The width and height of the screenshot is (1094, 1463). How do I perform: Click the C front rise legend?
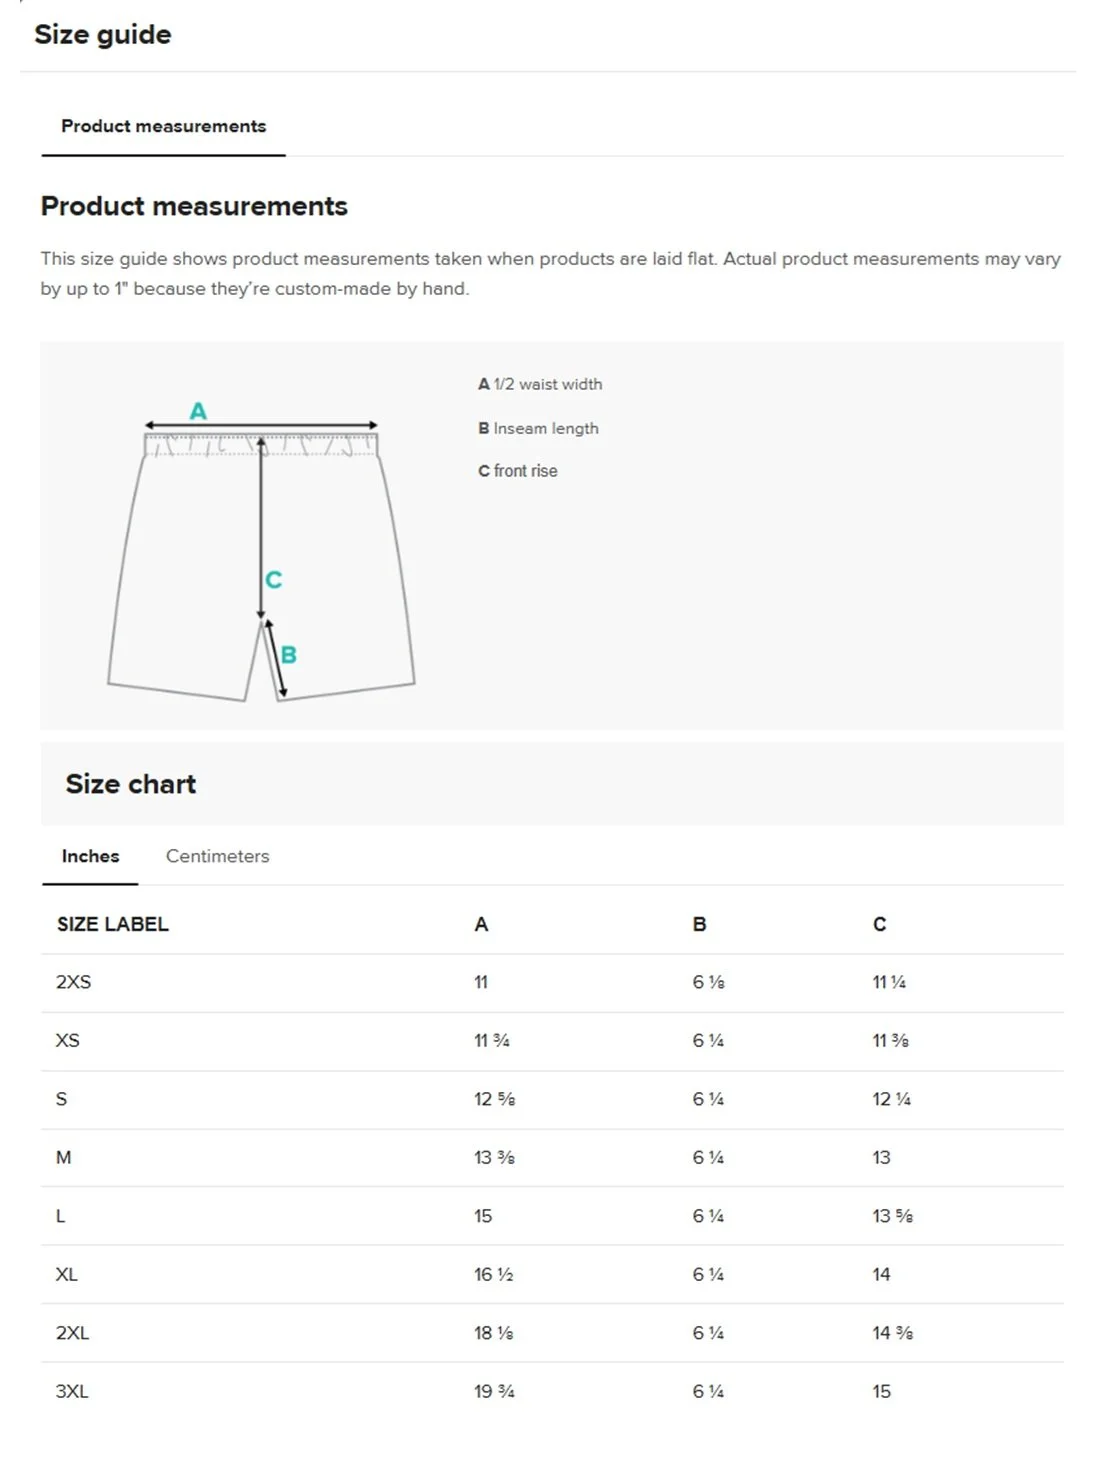coord(518,471)
